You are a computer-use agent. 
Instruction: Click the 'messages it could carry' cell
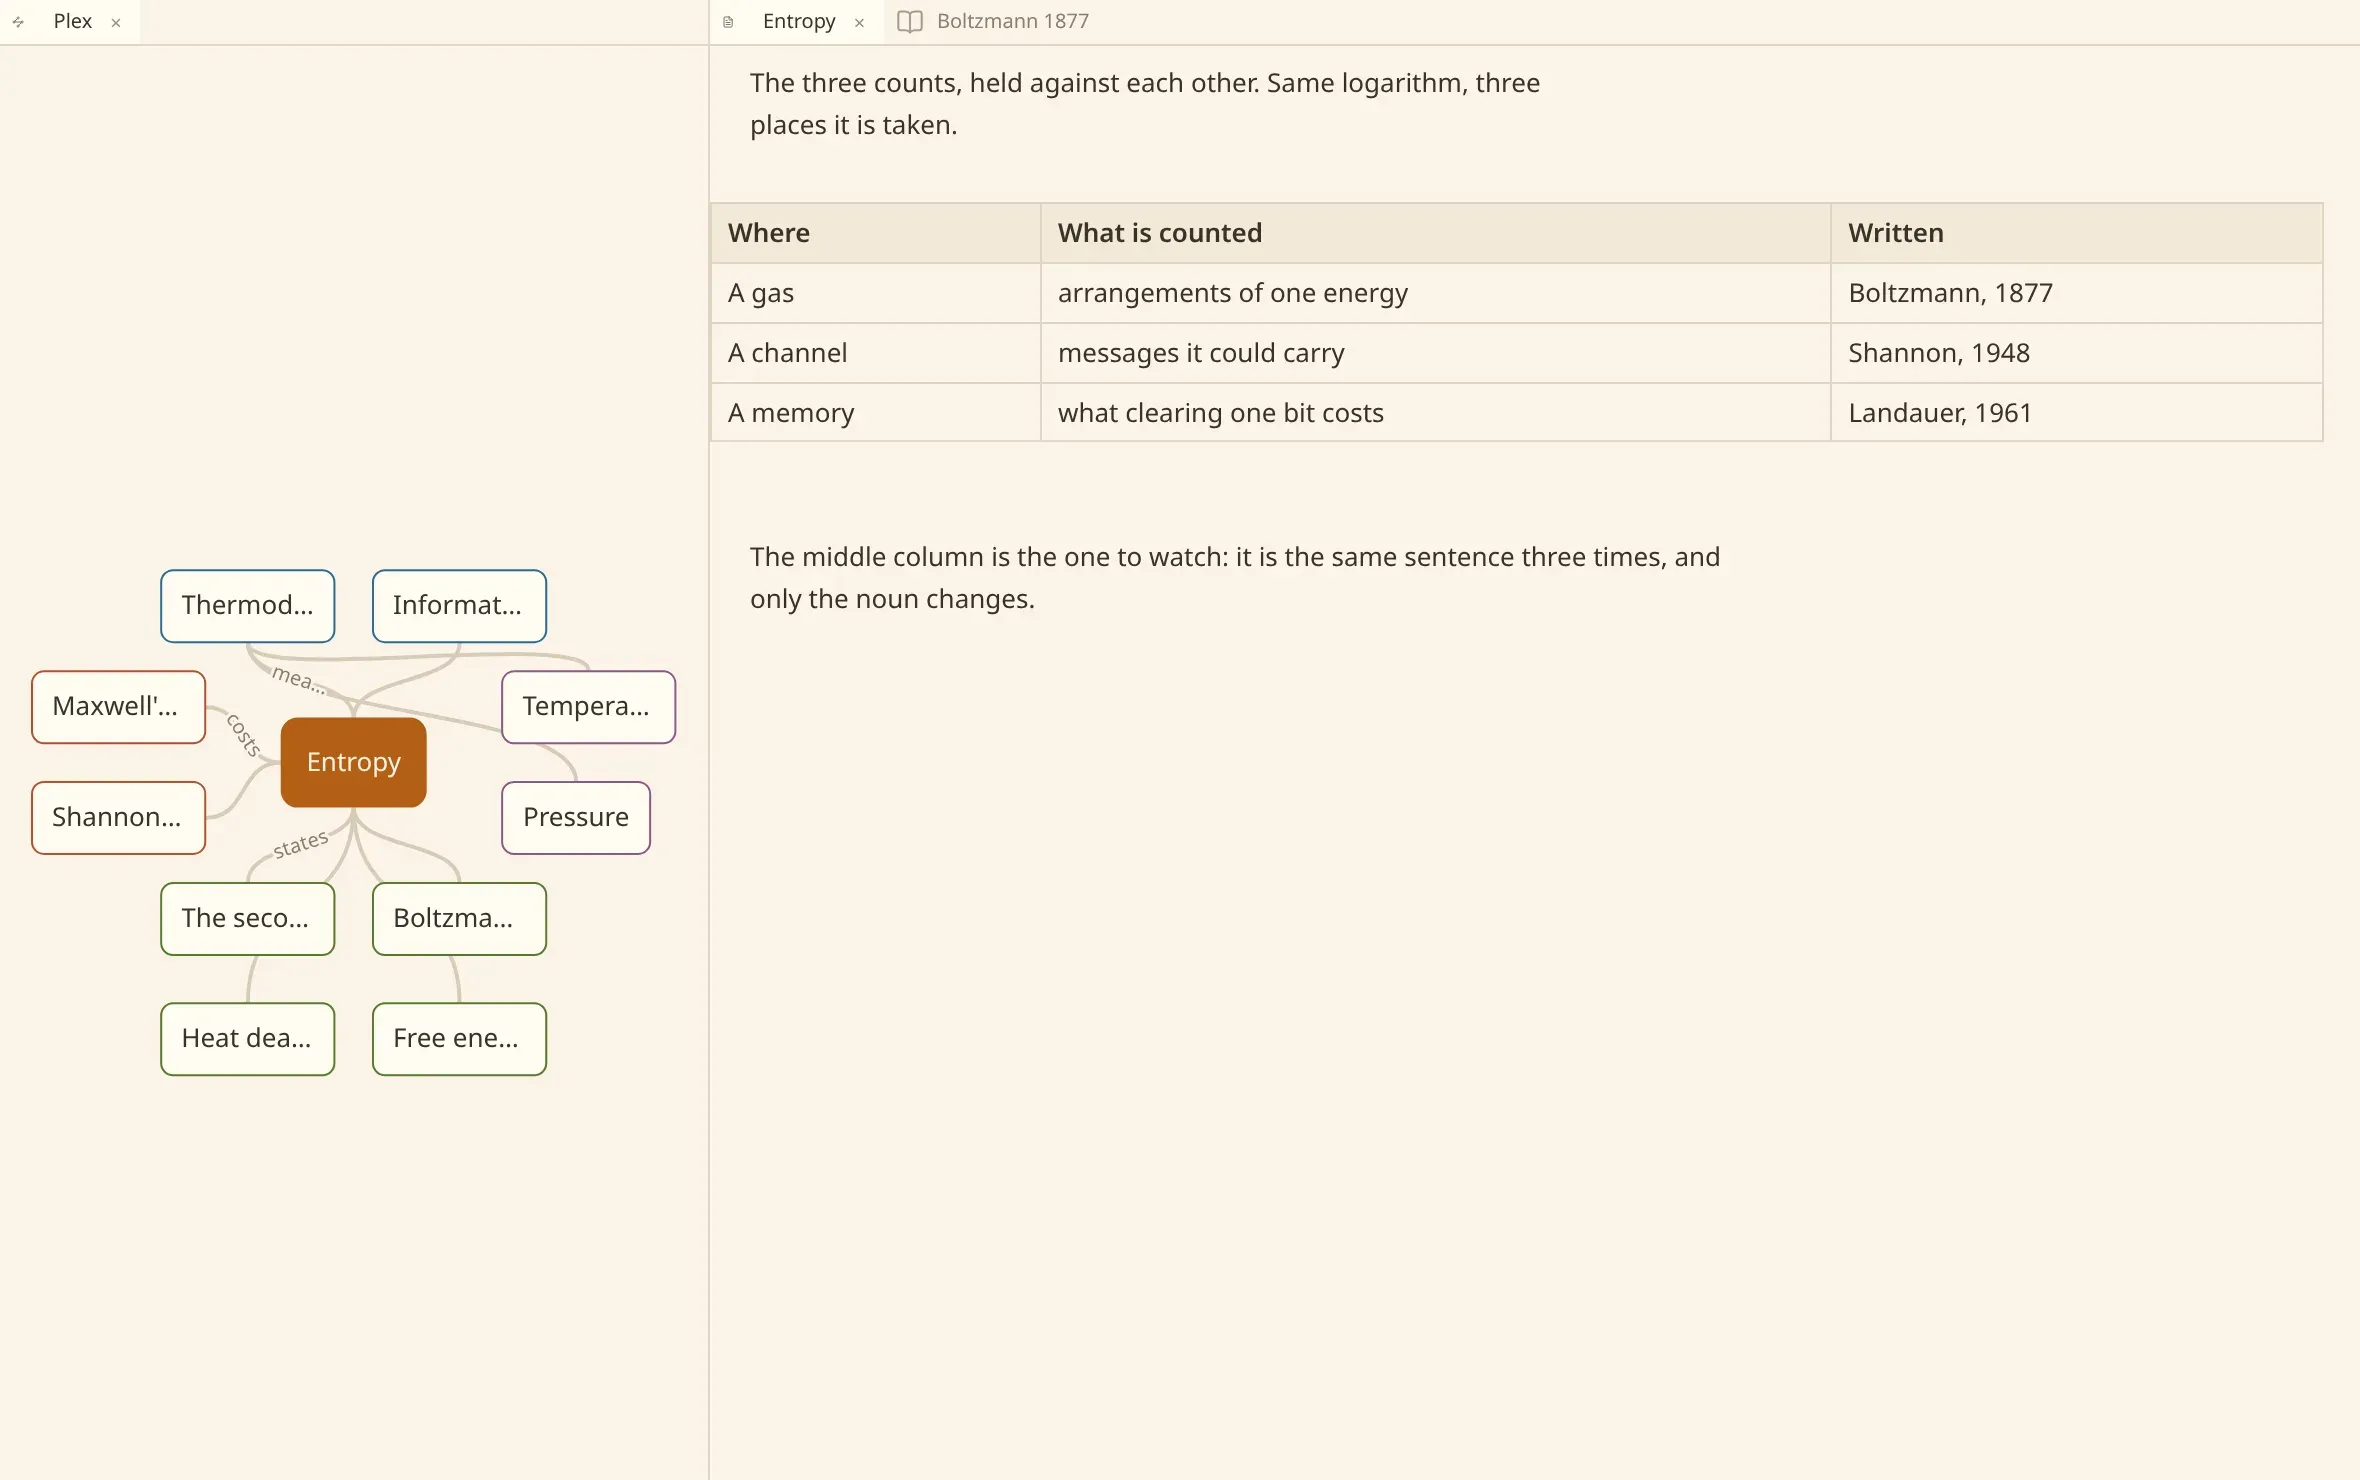click(1435, 353)
